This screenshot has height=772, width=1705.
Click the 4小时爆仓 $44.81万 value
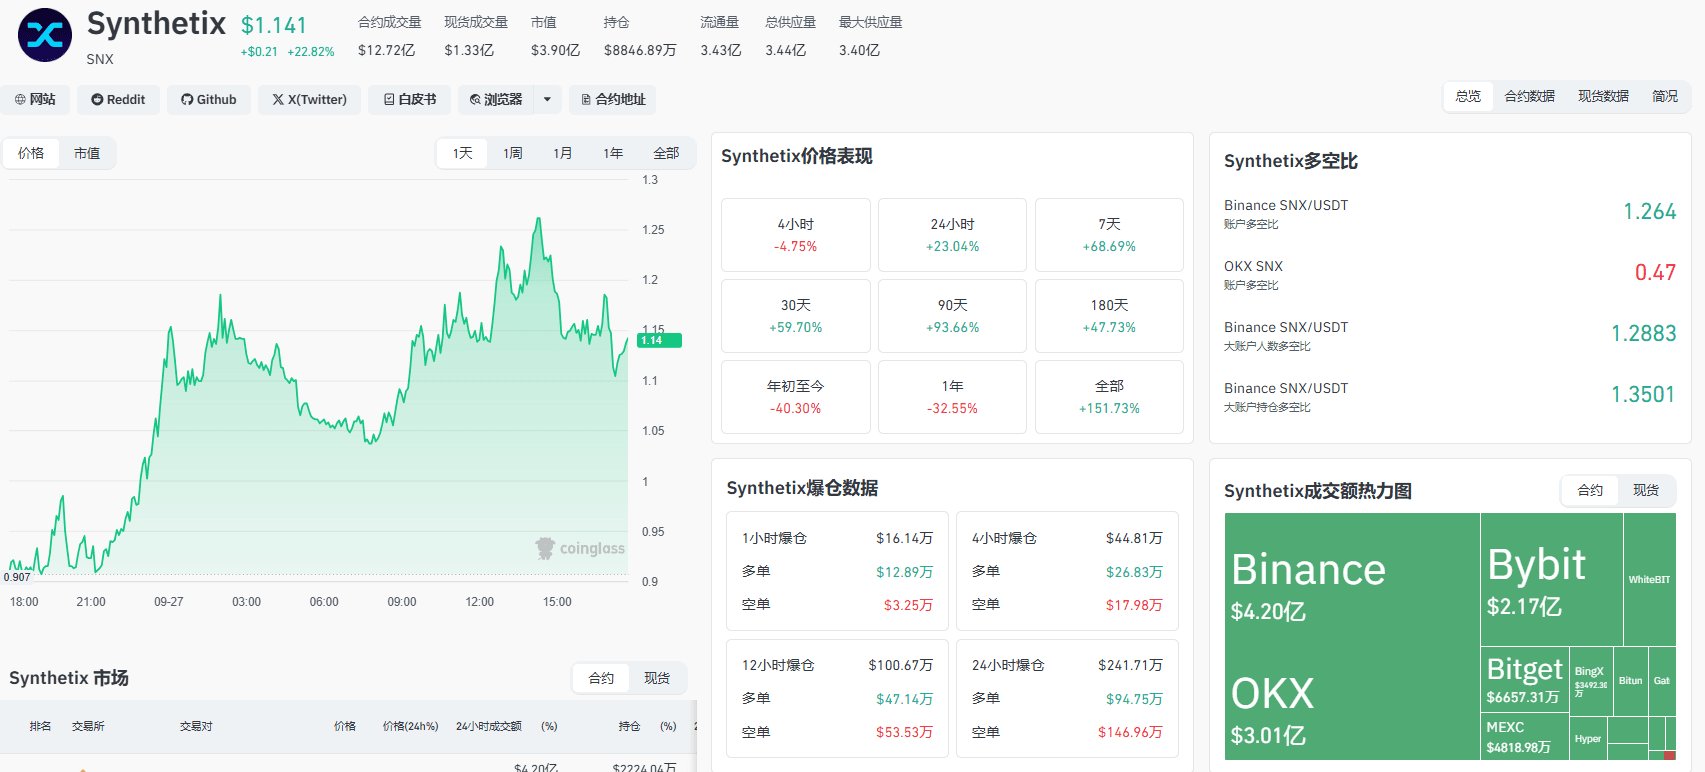[1134, 538]
